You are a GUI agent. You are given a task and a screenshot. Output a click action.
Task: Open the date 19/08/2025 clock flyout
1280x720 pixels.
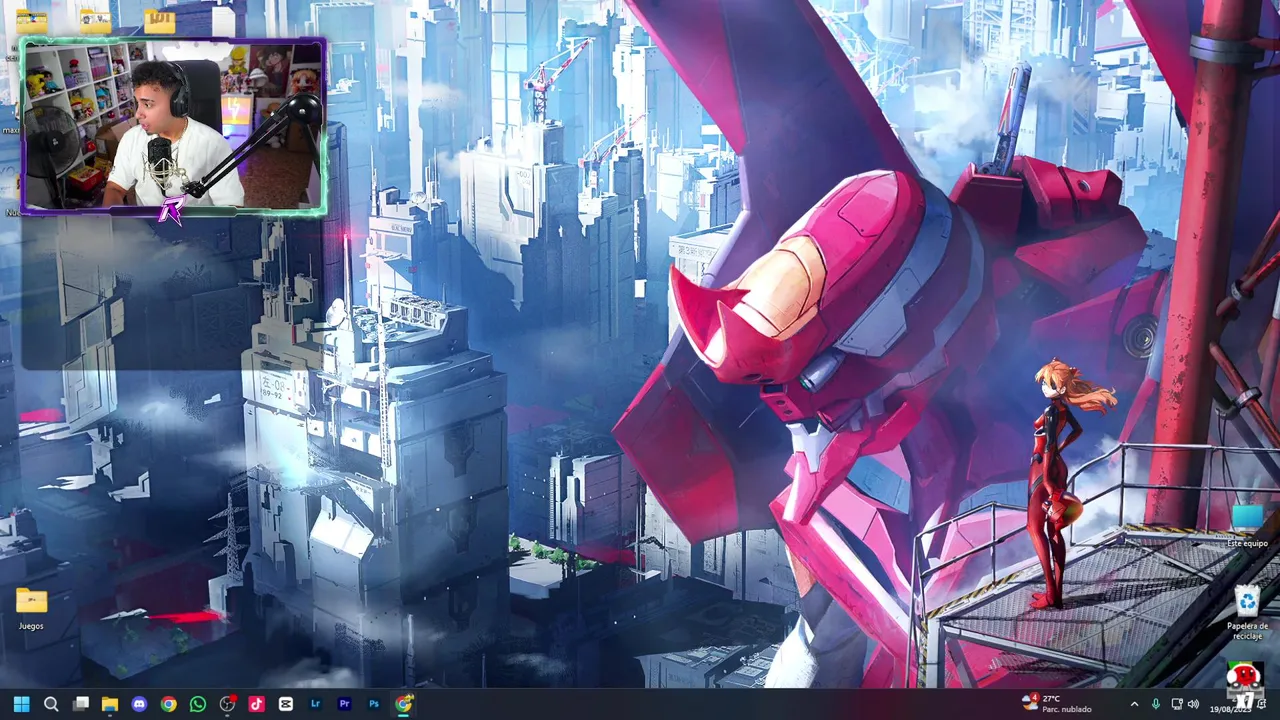coord(1230,708)
